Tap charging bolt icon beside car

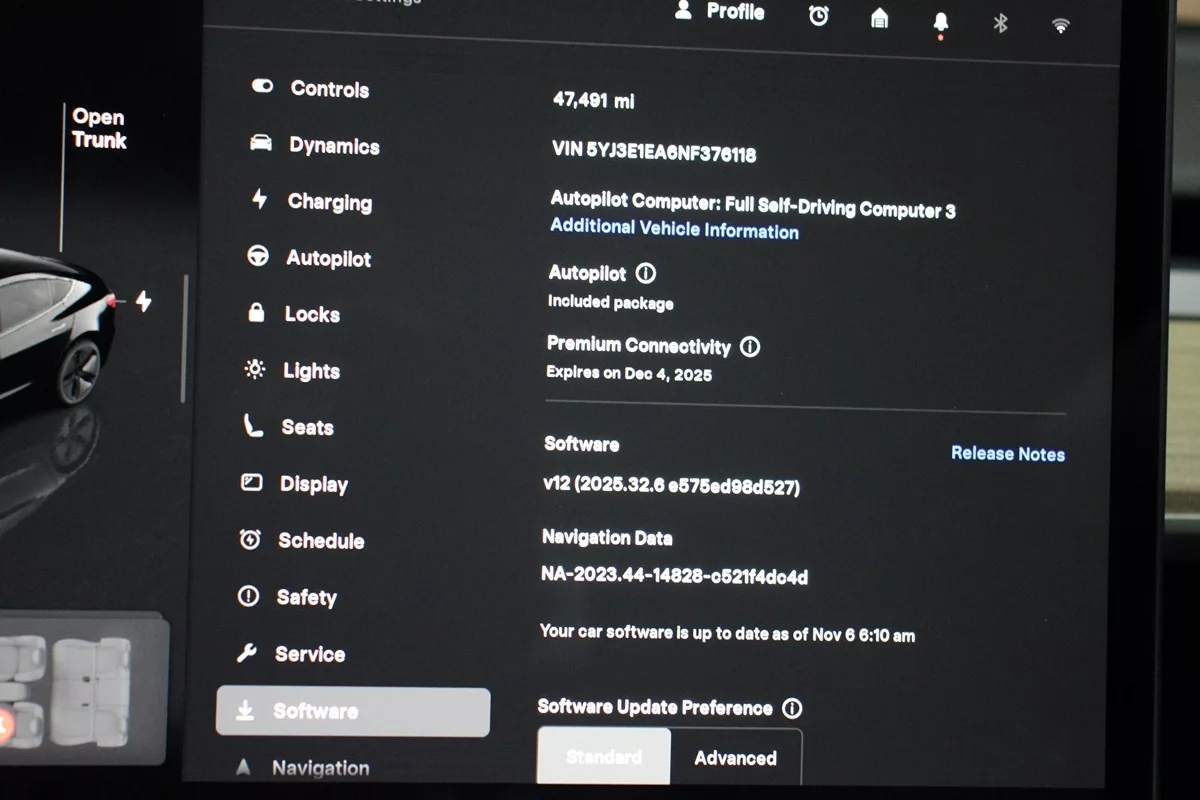point(143,301)
